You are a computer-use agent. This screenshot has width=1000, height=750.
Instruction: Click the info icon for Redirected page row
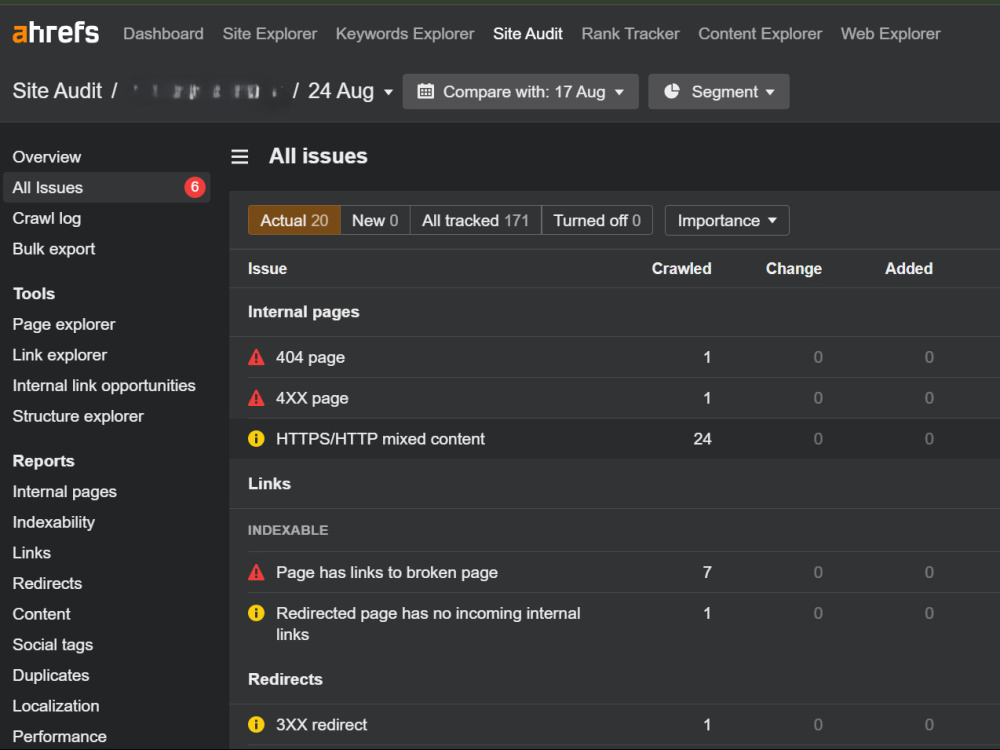pos(256,613)
